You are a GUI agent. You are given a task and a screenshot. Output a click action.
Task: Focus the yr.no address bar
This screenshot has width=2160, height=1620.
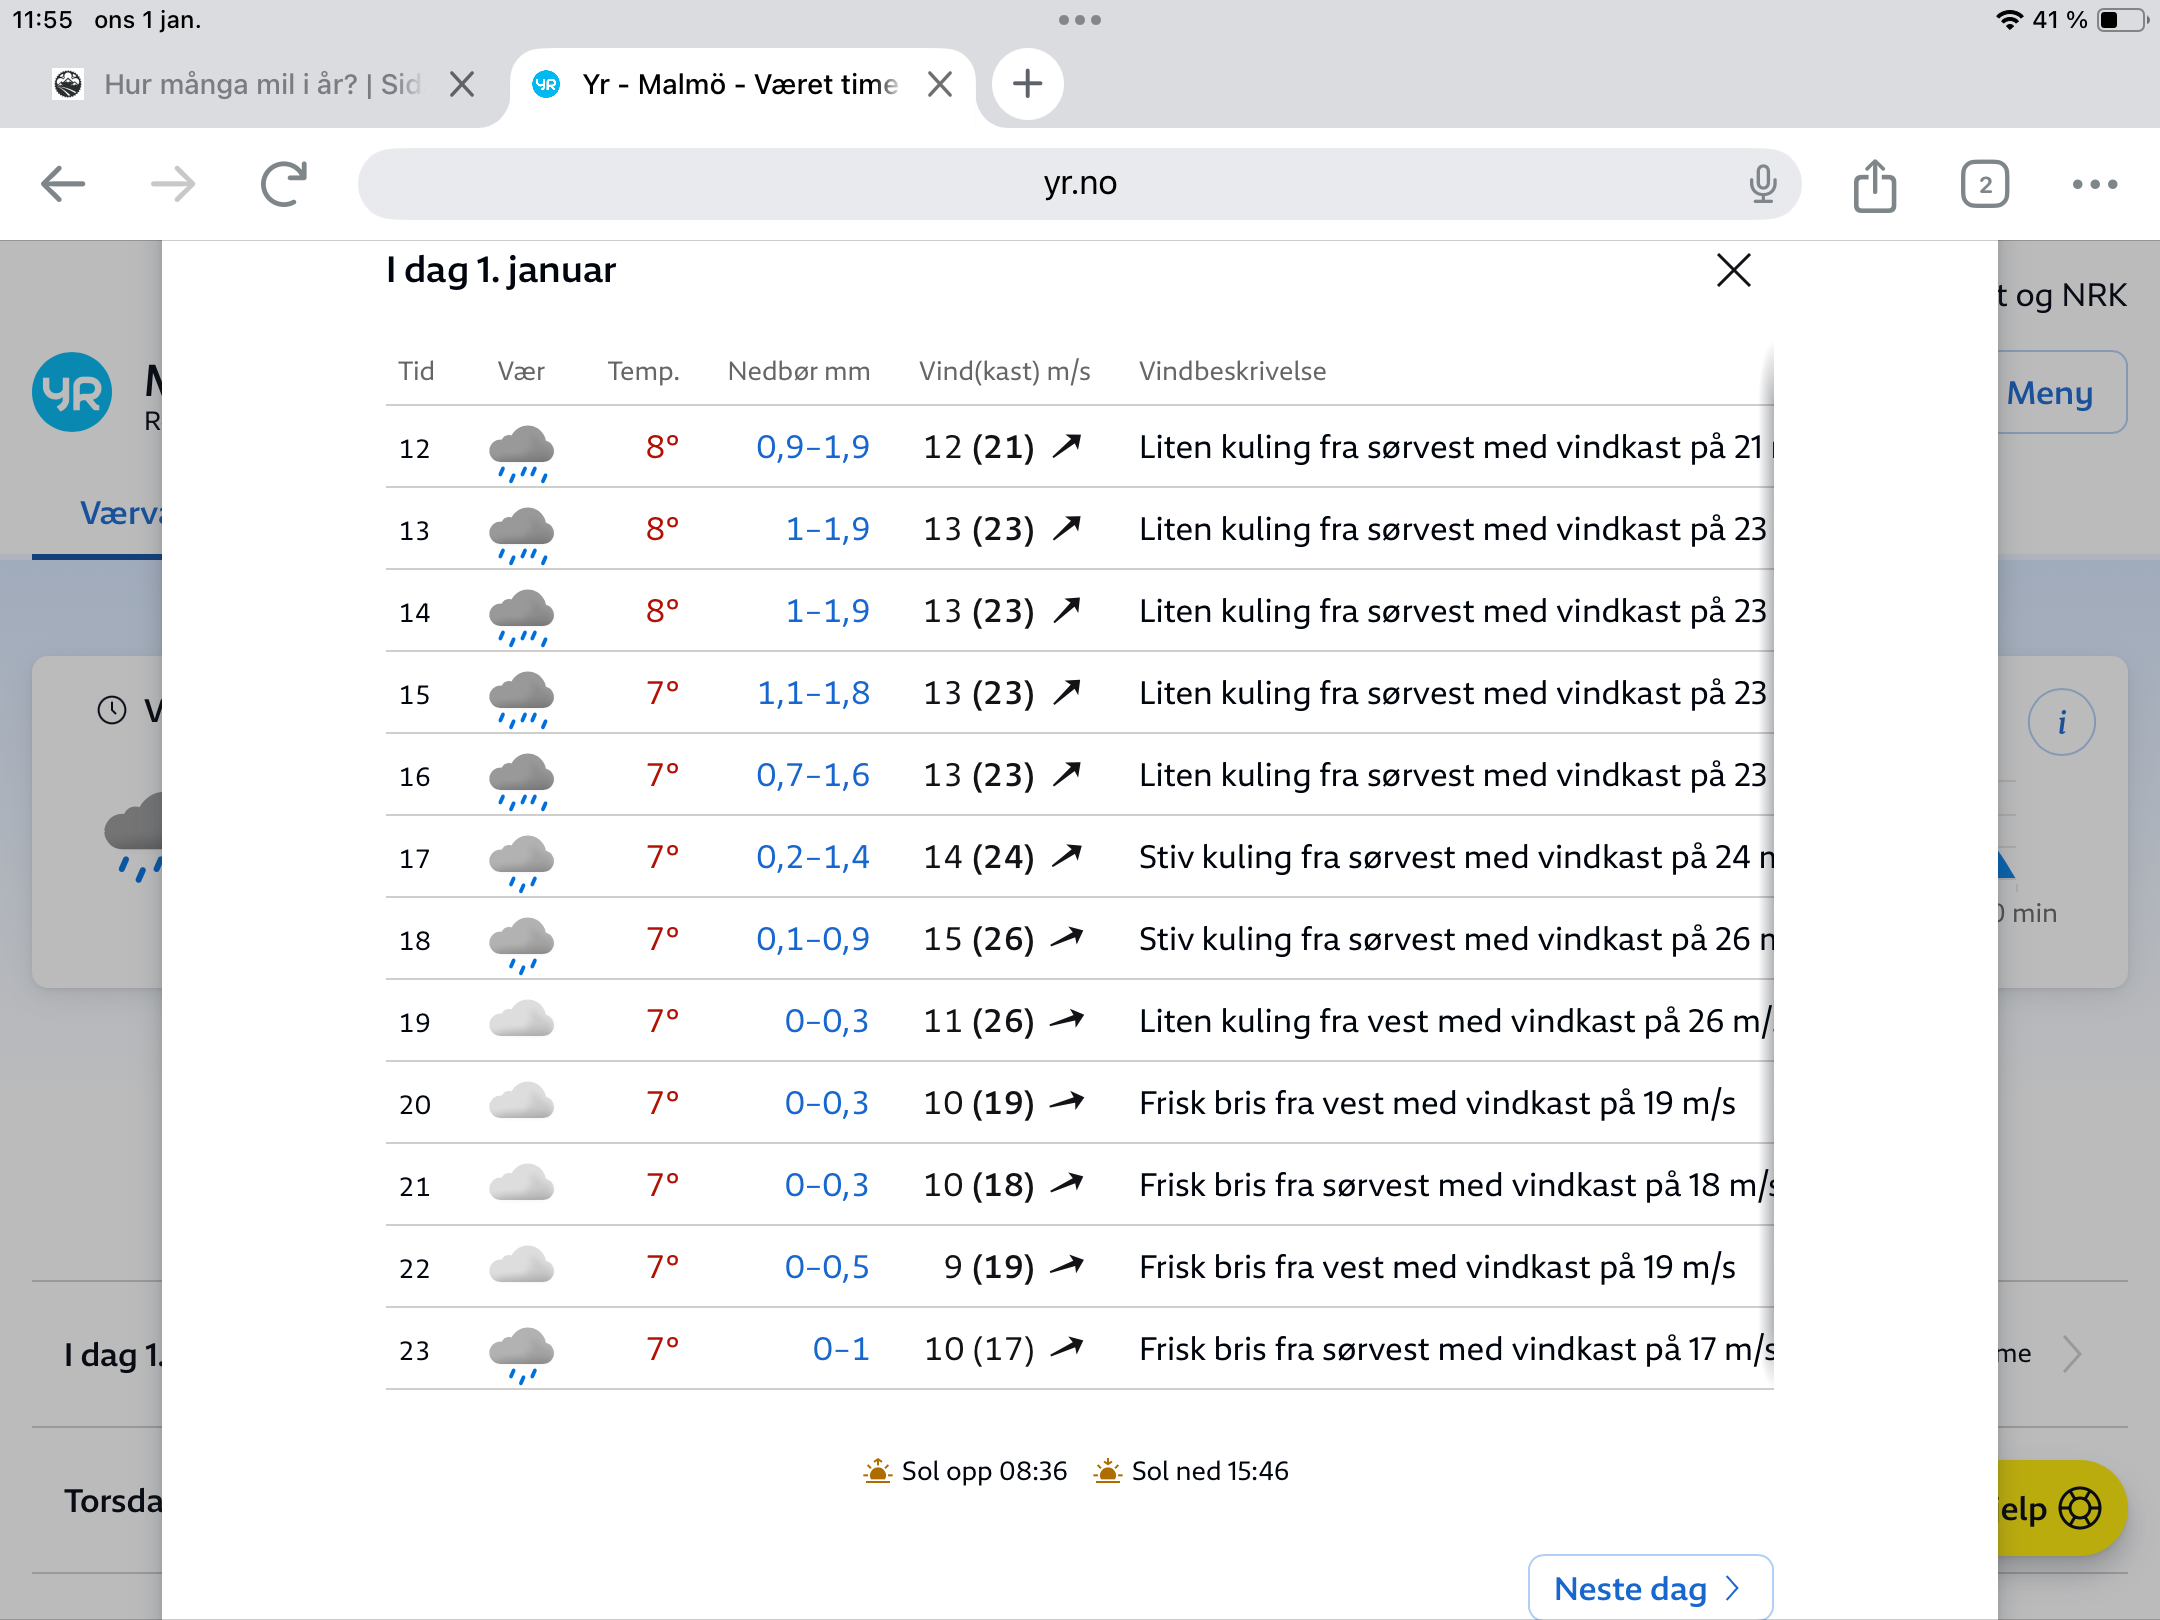pos(1080,184)
